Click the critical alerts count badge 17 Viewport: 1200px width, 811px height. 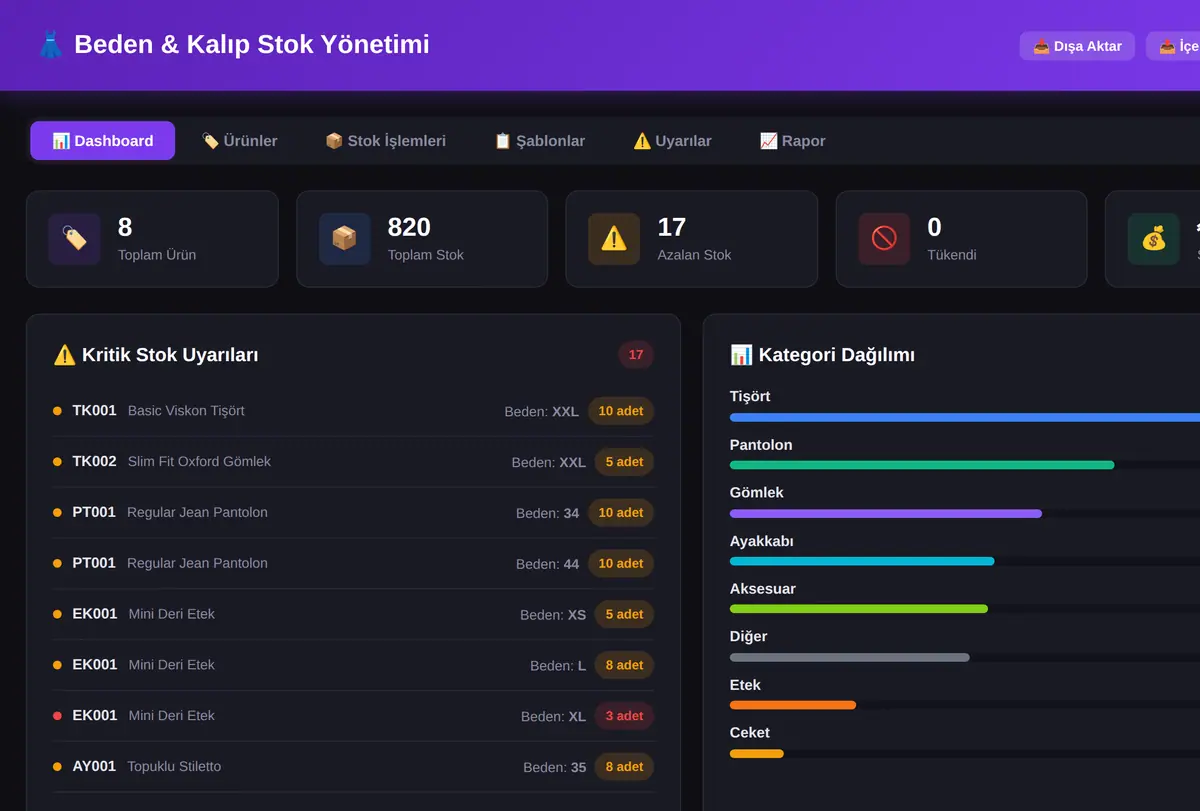[x=636, y=355]
